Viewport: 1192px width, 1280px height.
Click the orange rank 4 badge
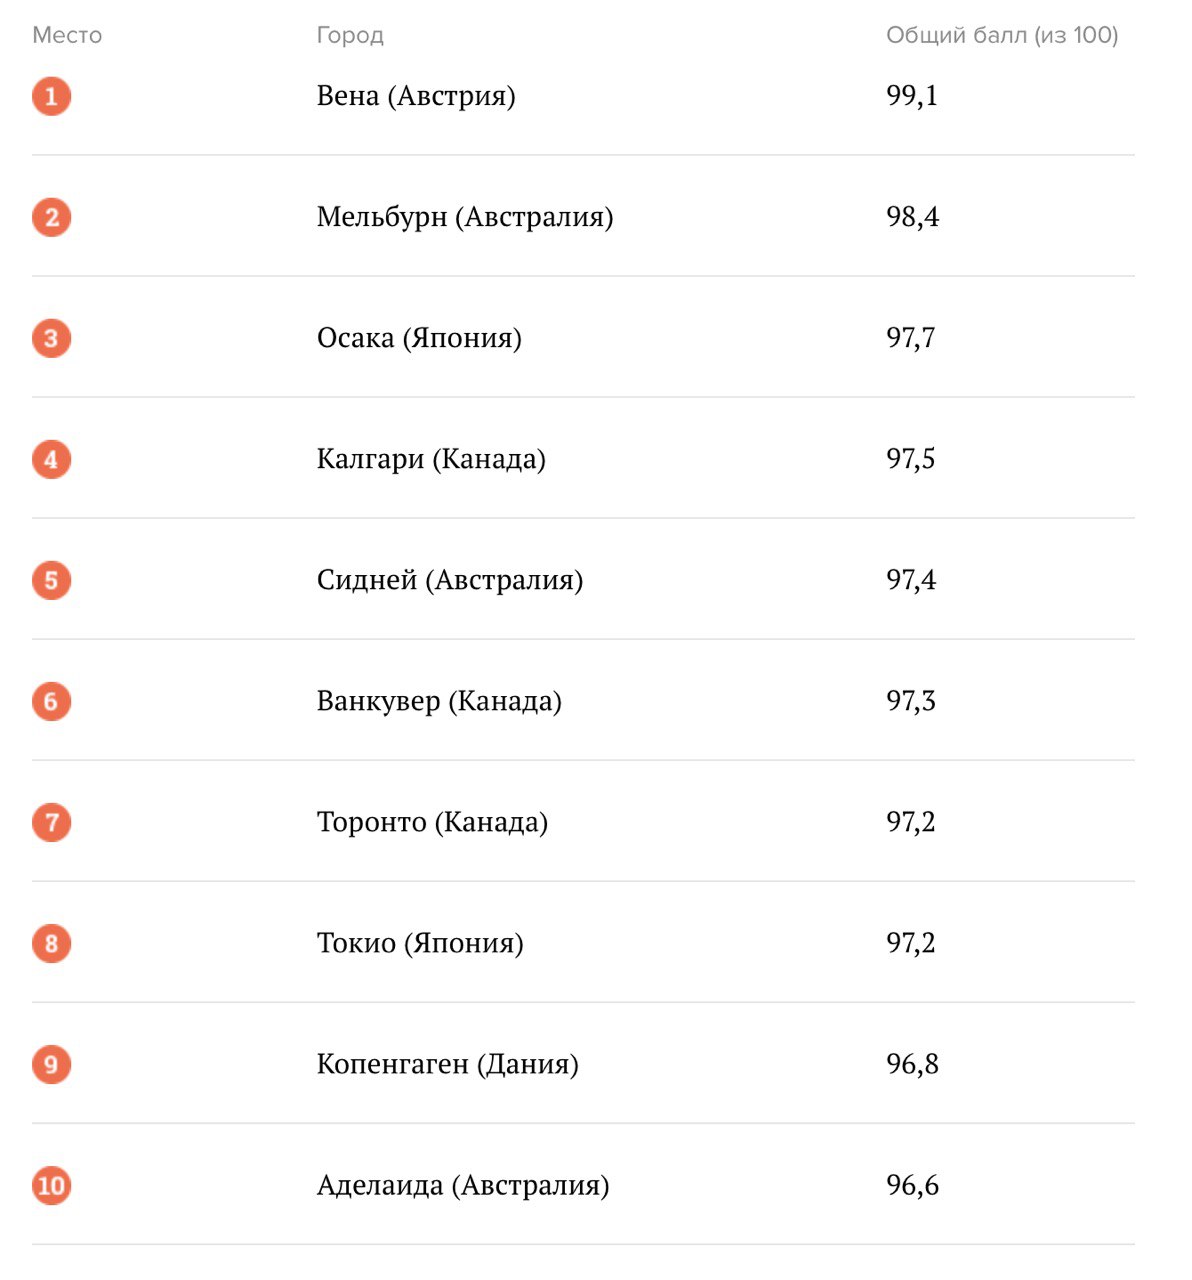tap(51, 459)
